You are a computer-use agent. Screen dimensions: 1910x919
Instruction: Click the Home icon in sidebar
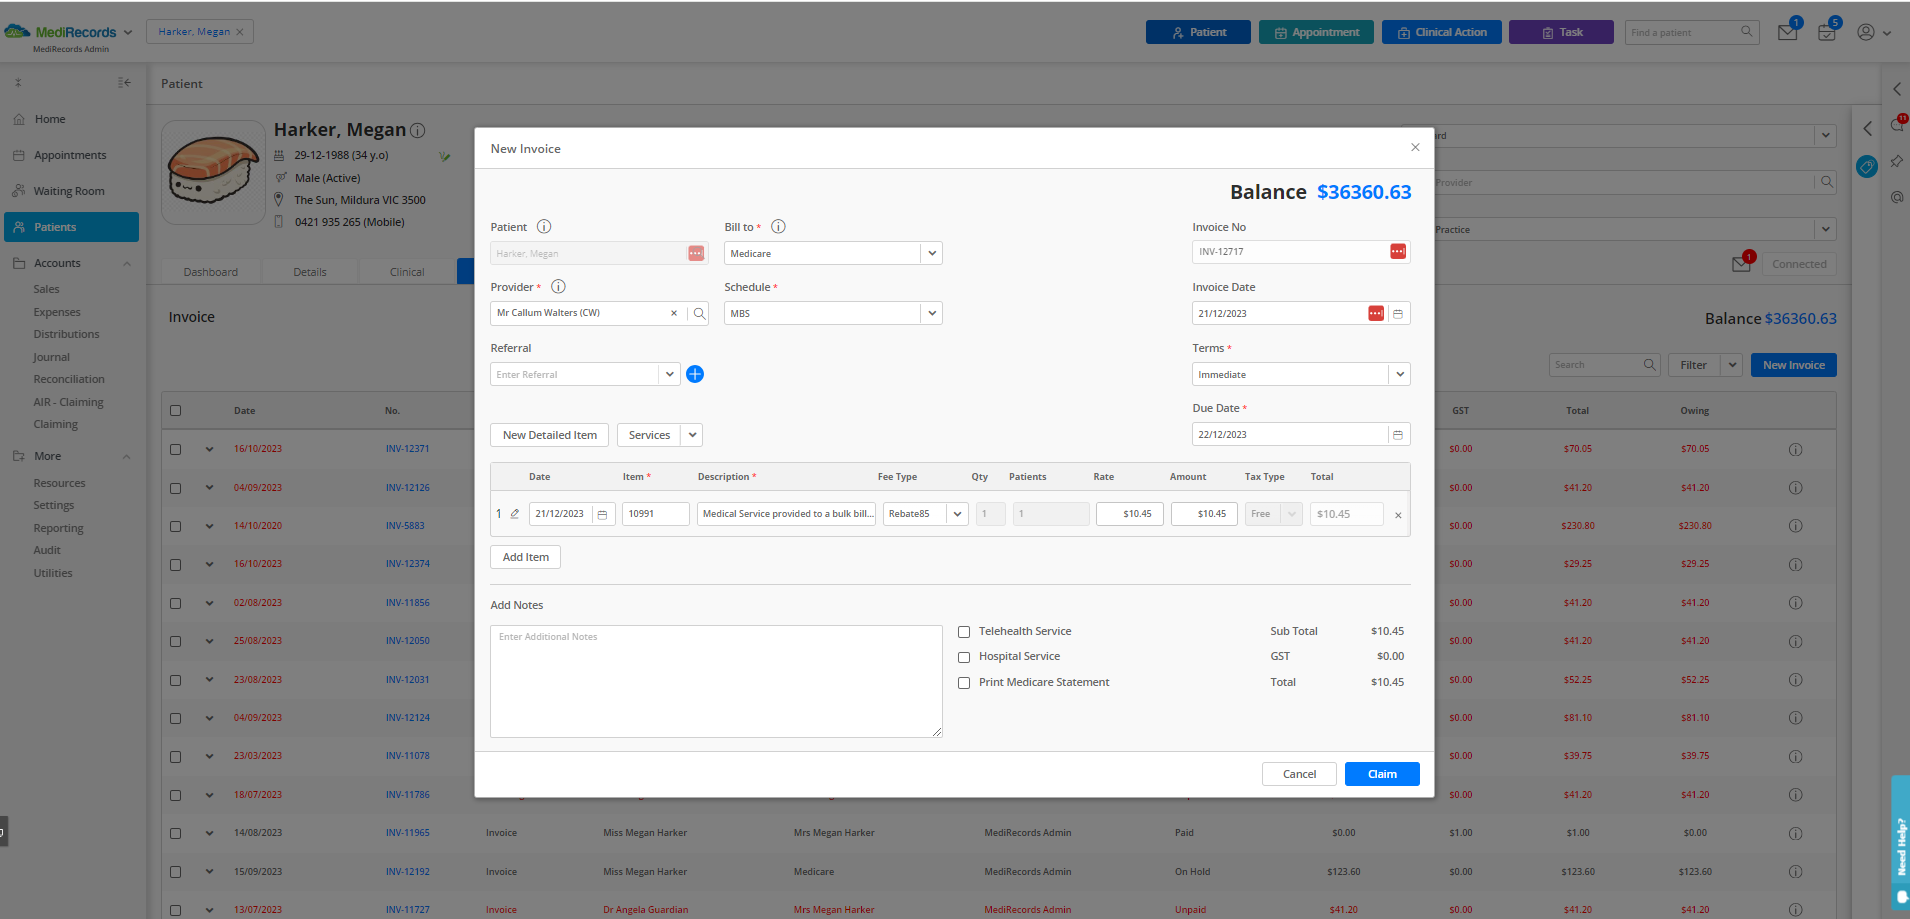click(19, 119)
